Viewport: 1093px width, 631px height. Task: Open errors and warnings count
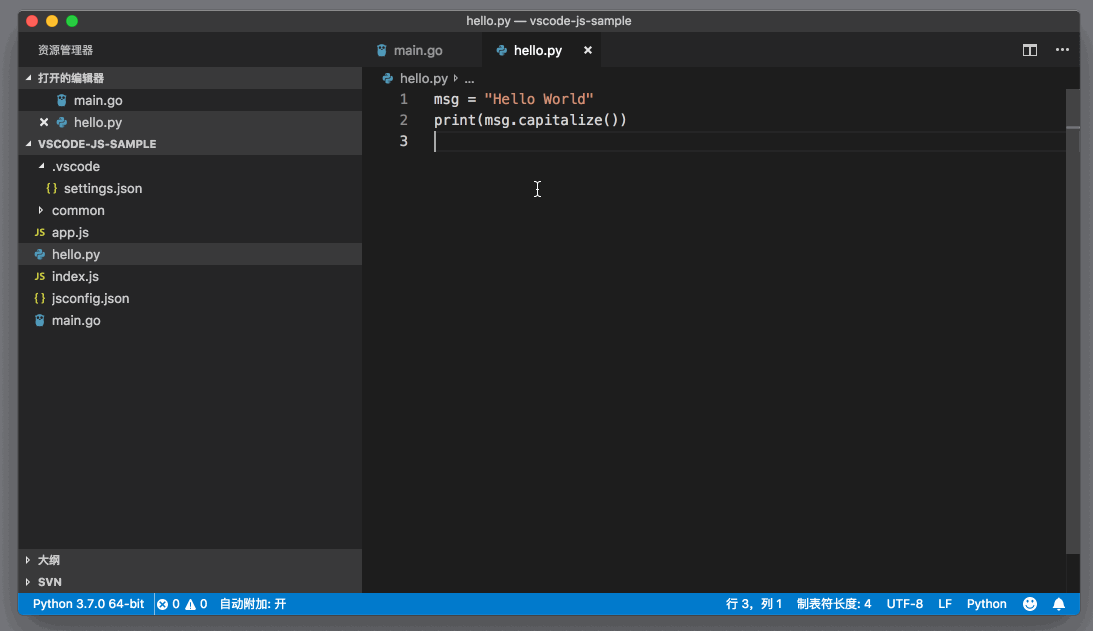pyautogui.click(x=182, y=604)
